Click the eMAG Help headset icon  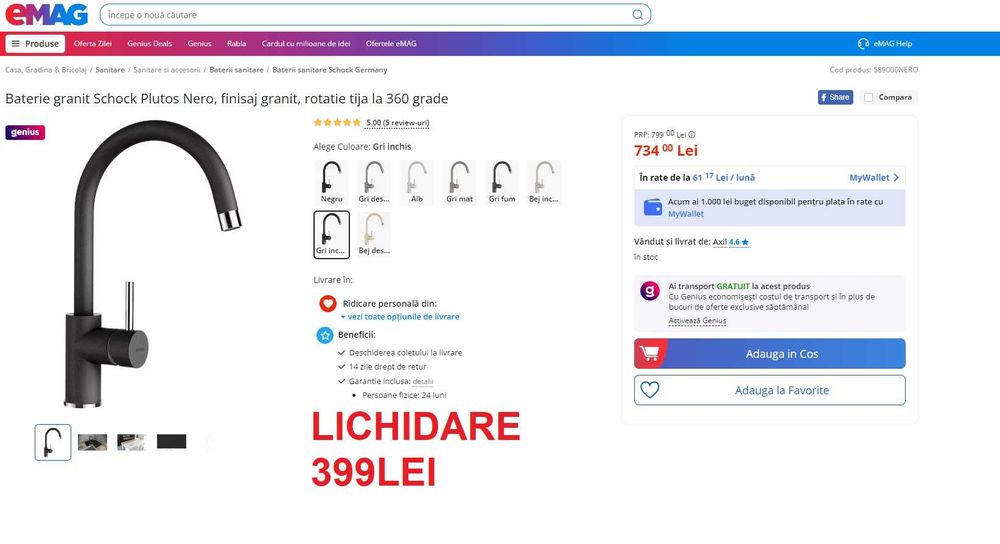coord(863,43)
